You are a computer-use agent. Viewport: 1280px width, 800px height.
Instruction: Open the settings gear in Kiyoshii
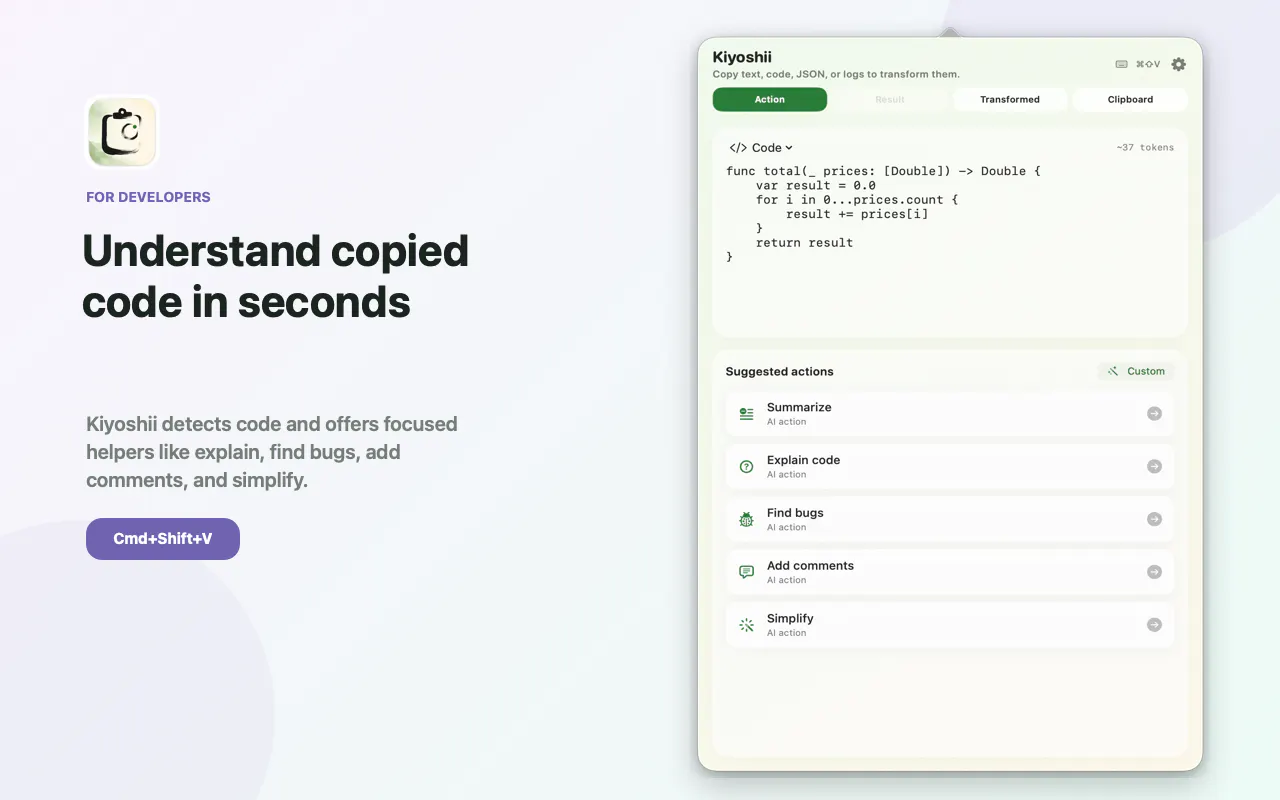(1178, 64)
